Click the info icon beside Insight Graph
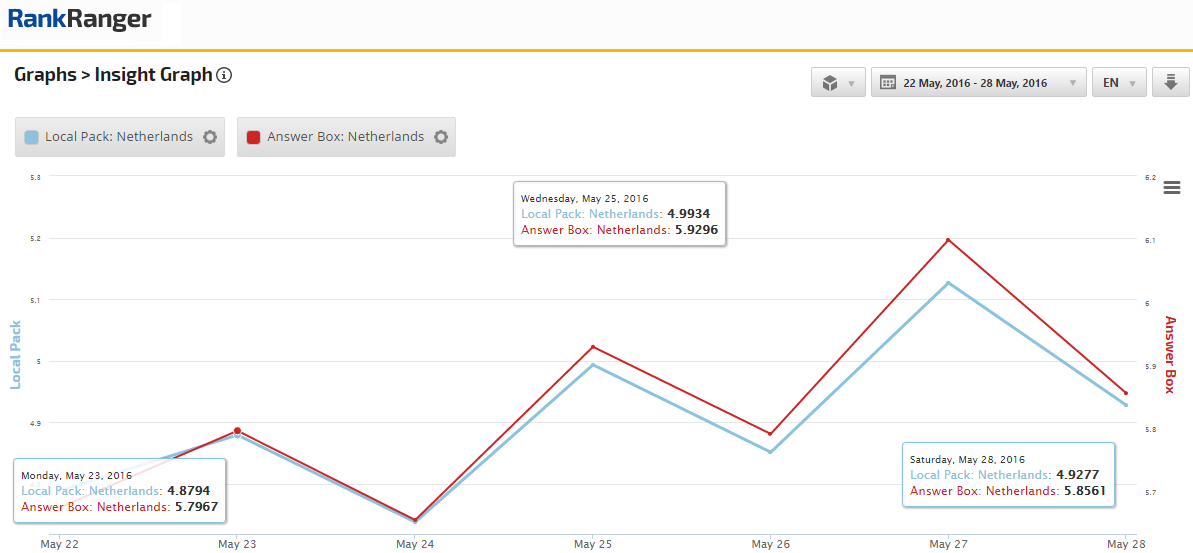Screen dimensions: 1193x553 [225, 75]
